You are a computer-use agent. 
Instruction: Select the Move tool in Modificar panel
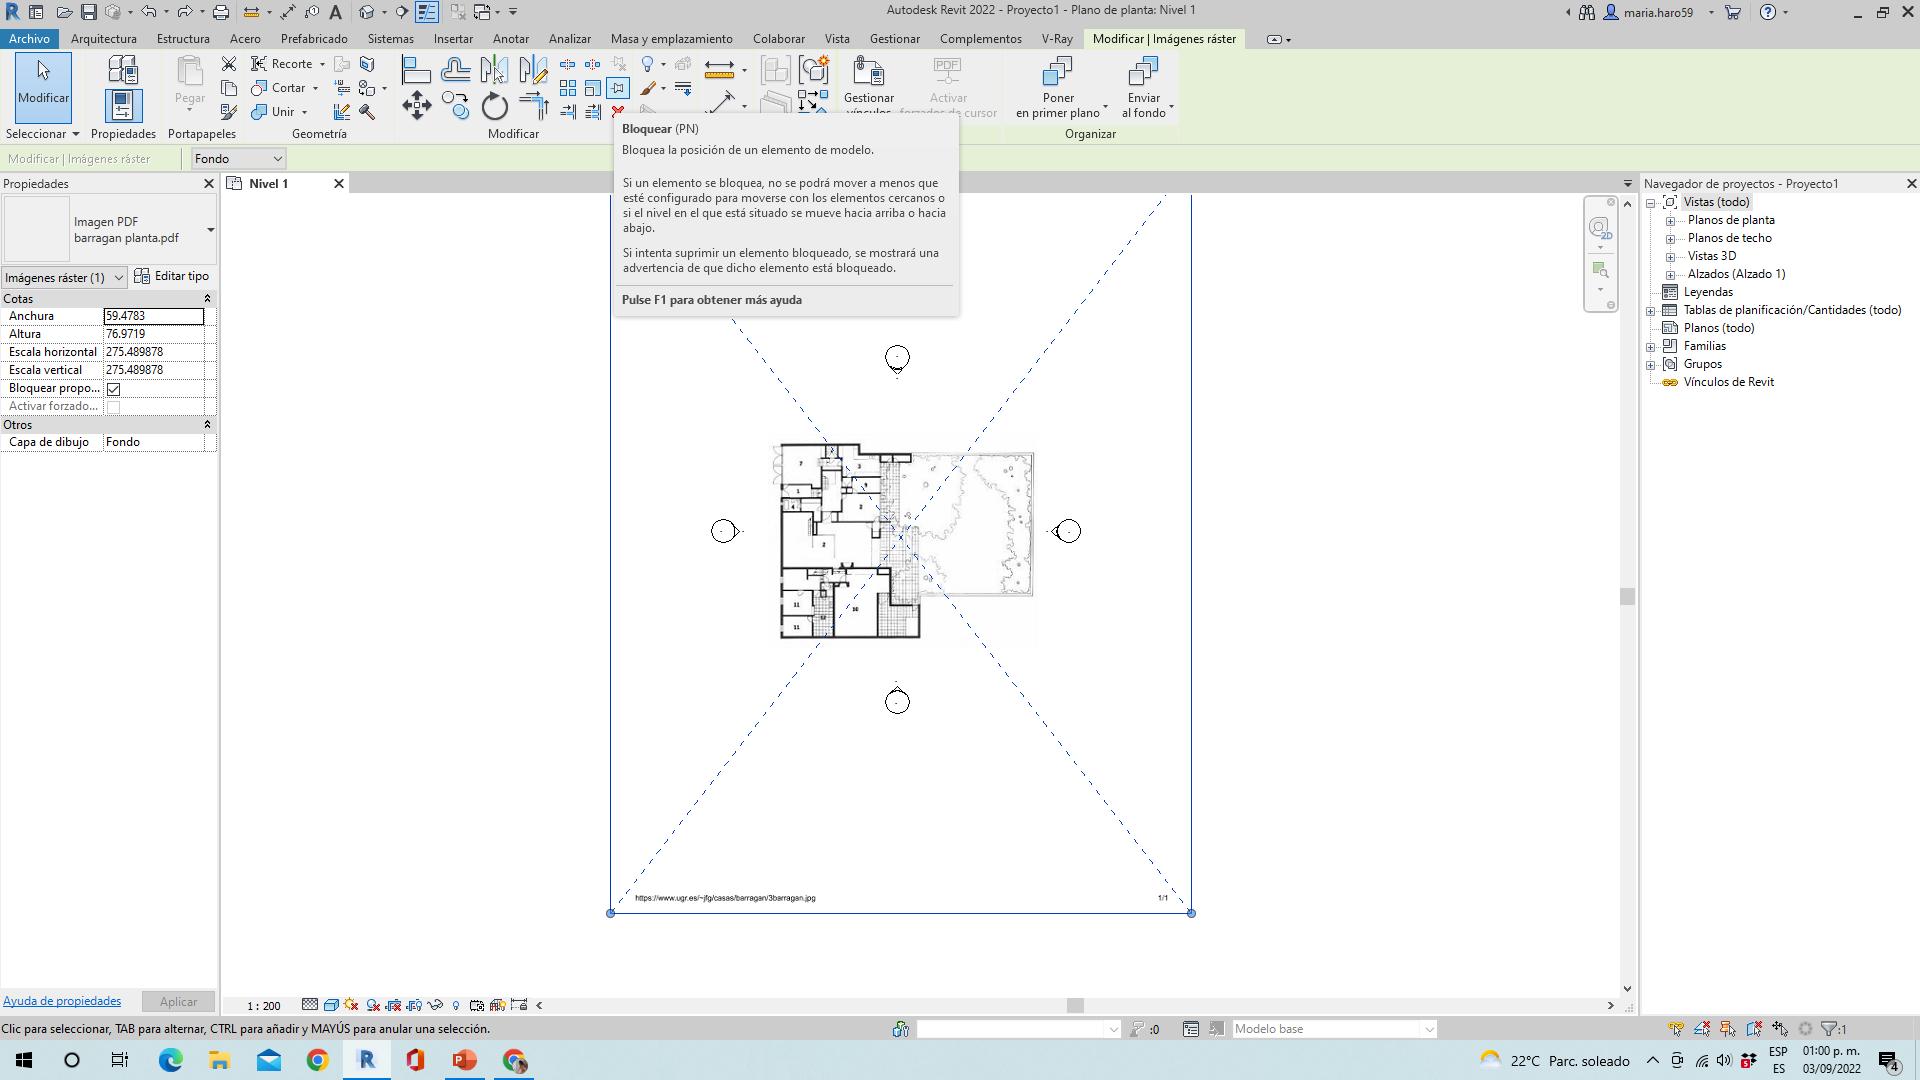[x=417, y=106]
